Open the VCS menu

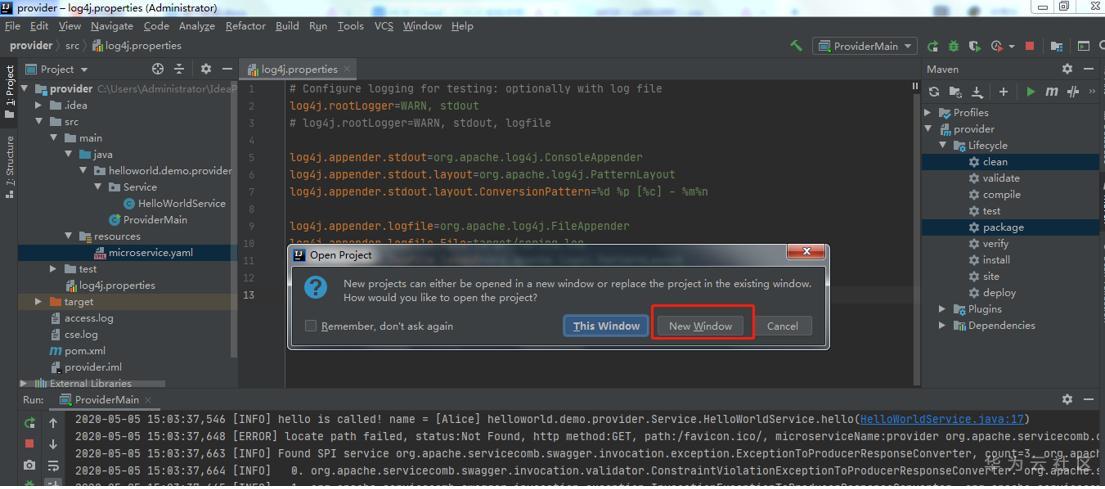click(x=383, y=26)
